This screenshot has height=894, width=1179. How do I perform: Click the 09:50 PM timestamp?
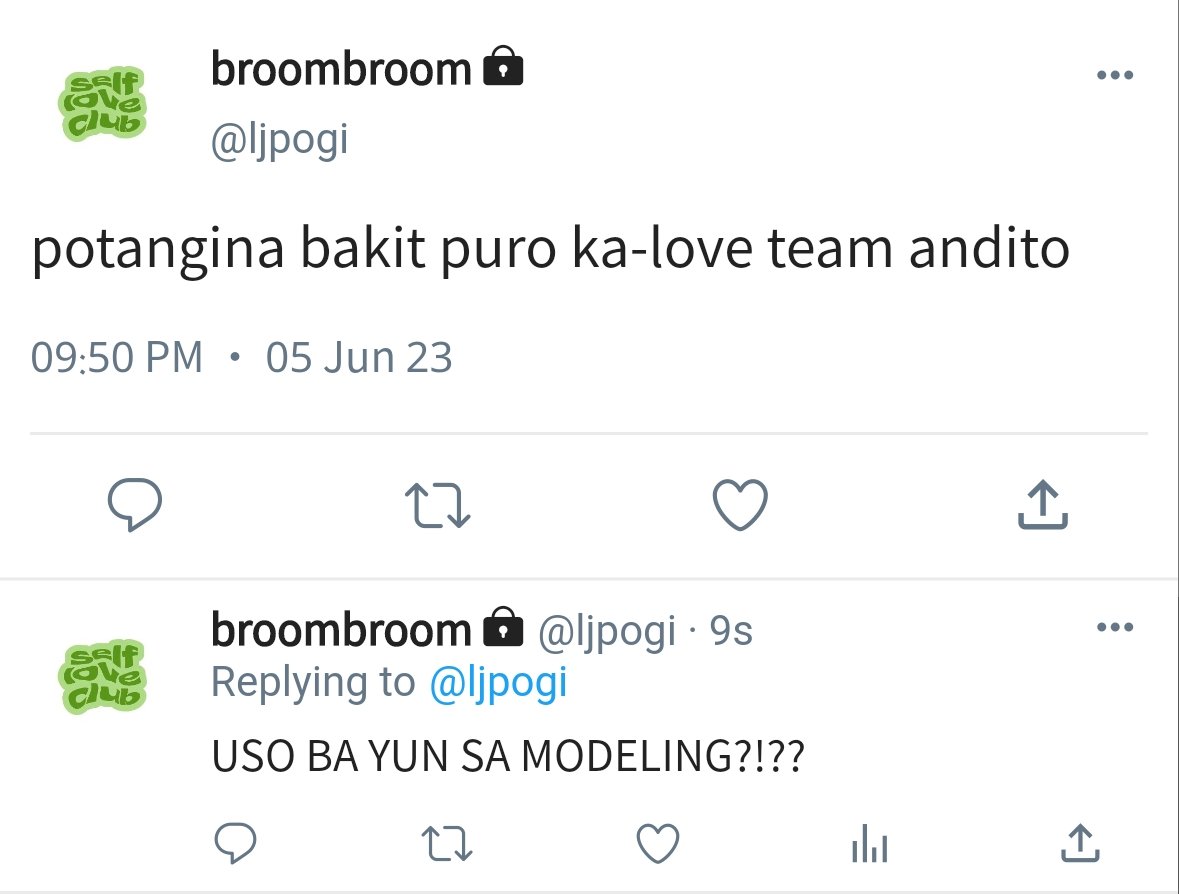(x=117, y=357)
